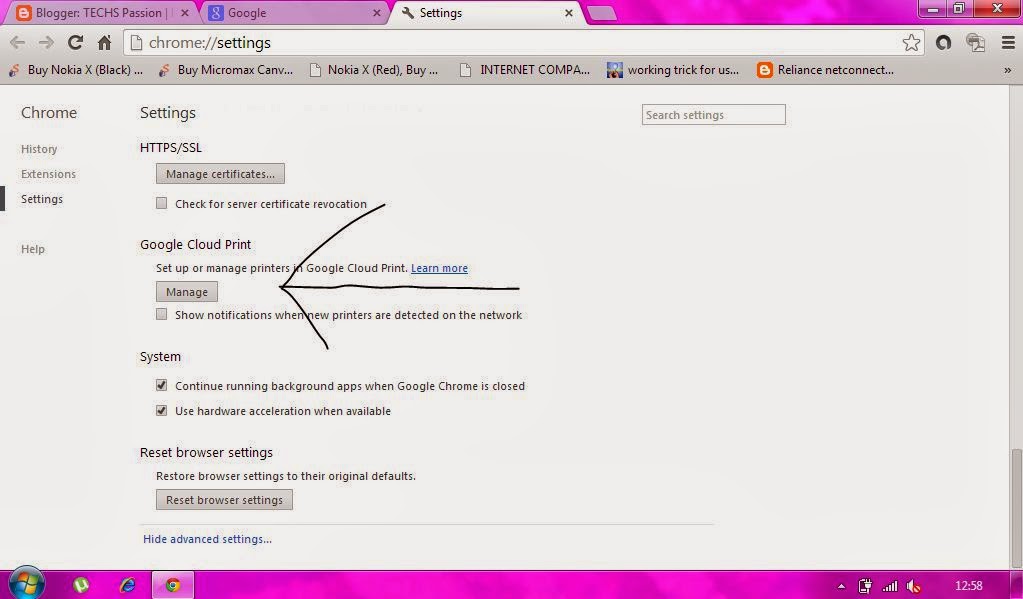
Task: Click the HTTPS/SSL section heading
Action: click(171, 147)
